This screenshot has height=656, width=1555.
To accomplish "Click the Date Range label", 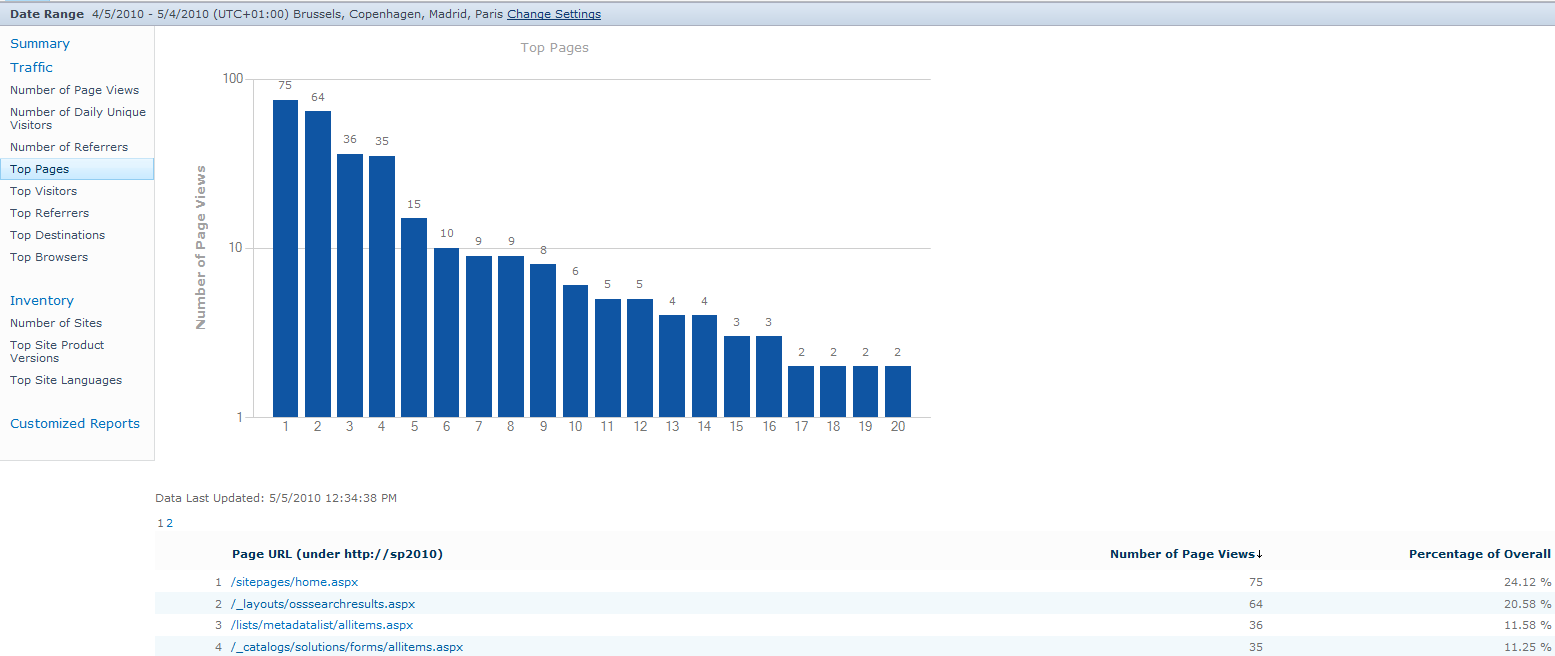I will [47, 14].
